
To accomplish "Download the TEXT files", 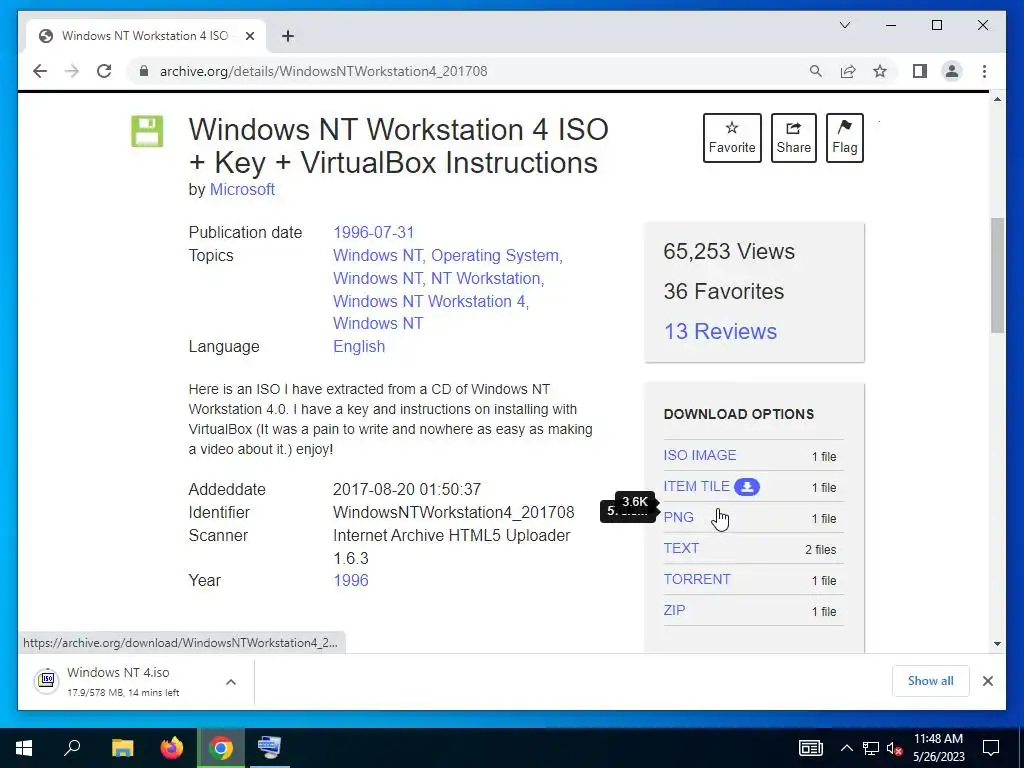I will point(681,548).
